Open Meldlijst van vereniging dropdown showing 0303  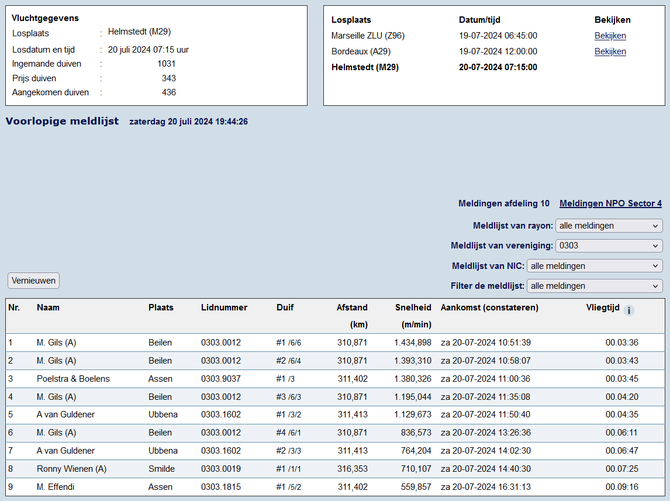[x=609, y=246]
